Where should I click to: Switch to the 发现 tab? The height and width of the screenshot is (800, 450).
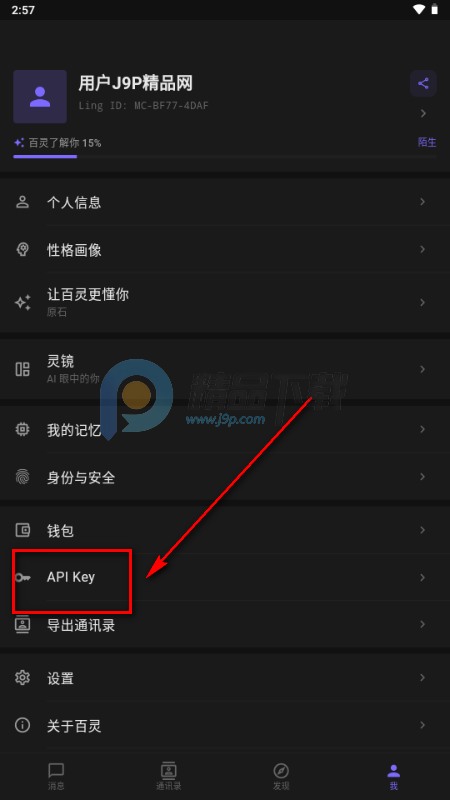click(x=281, y=777)
